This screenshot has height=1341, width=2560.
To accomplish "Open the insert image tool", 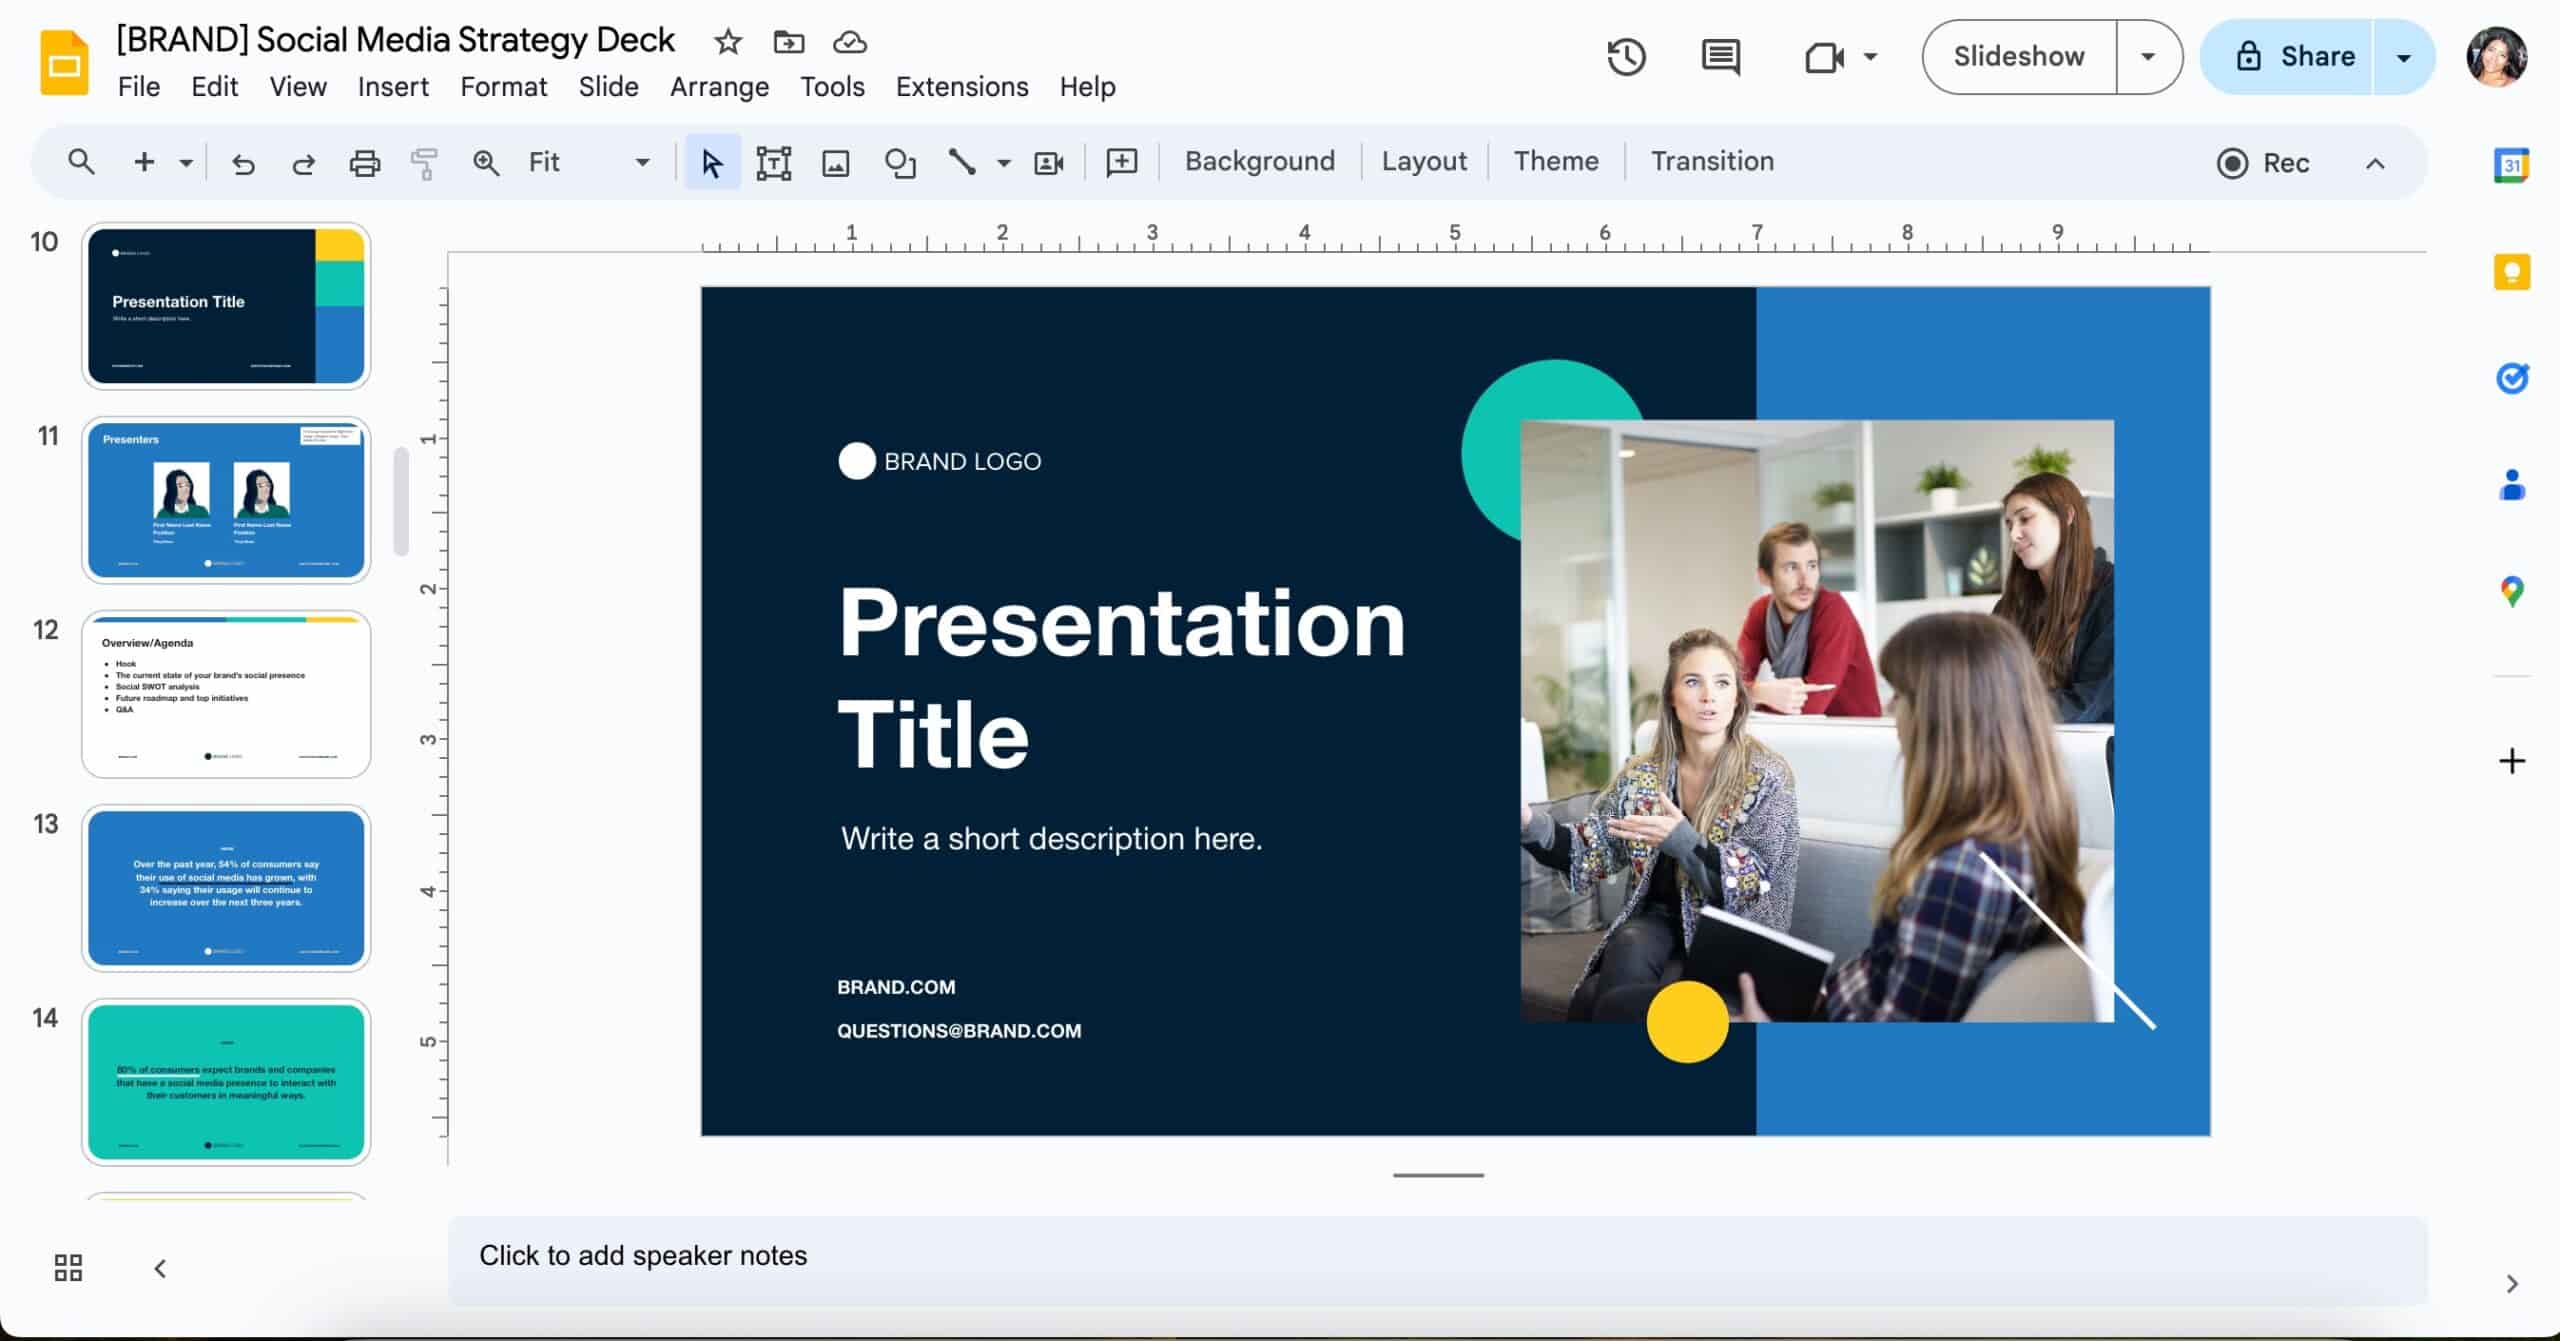I will [837, 161].
